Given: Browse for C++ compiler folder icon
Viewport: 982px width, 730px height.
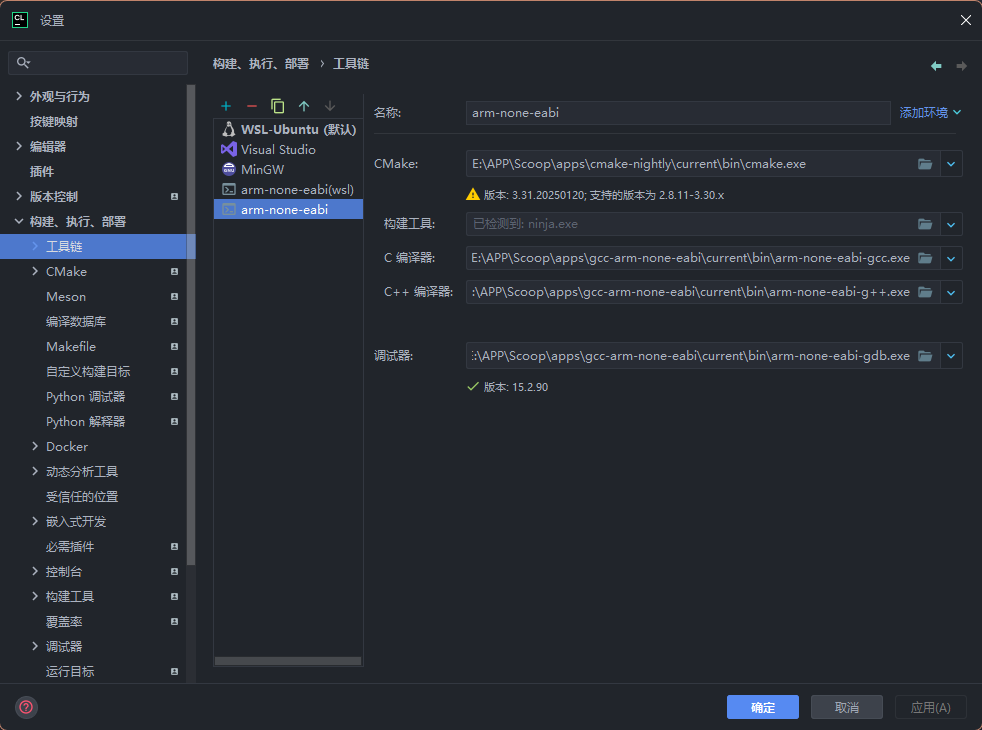Looking at the screenshot, I should 925,292.
